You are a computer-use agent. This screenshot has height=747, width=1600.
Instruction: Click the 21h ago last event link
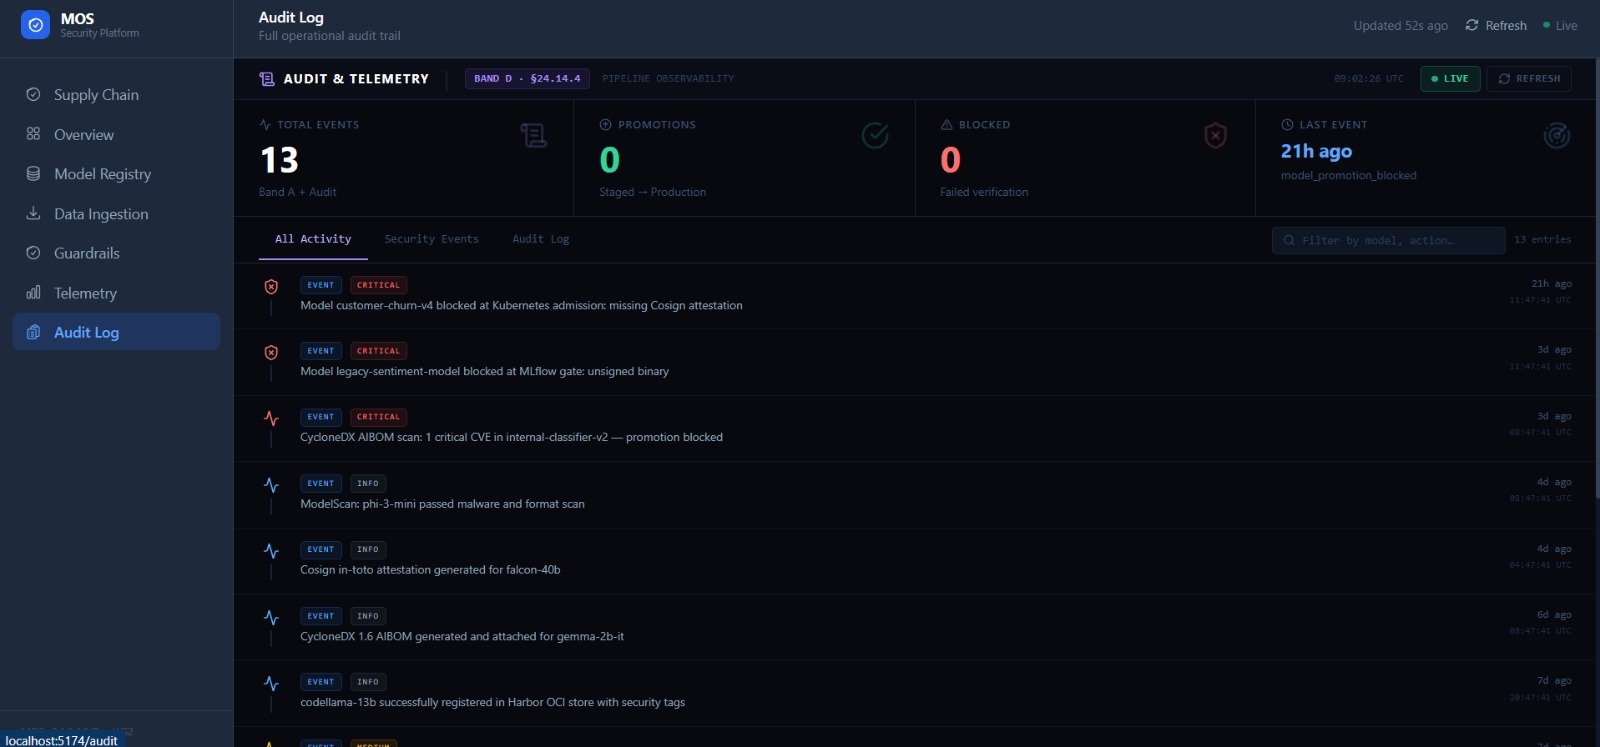[x=1316, y=151]
